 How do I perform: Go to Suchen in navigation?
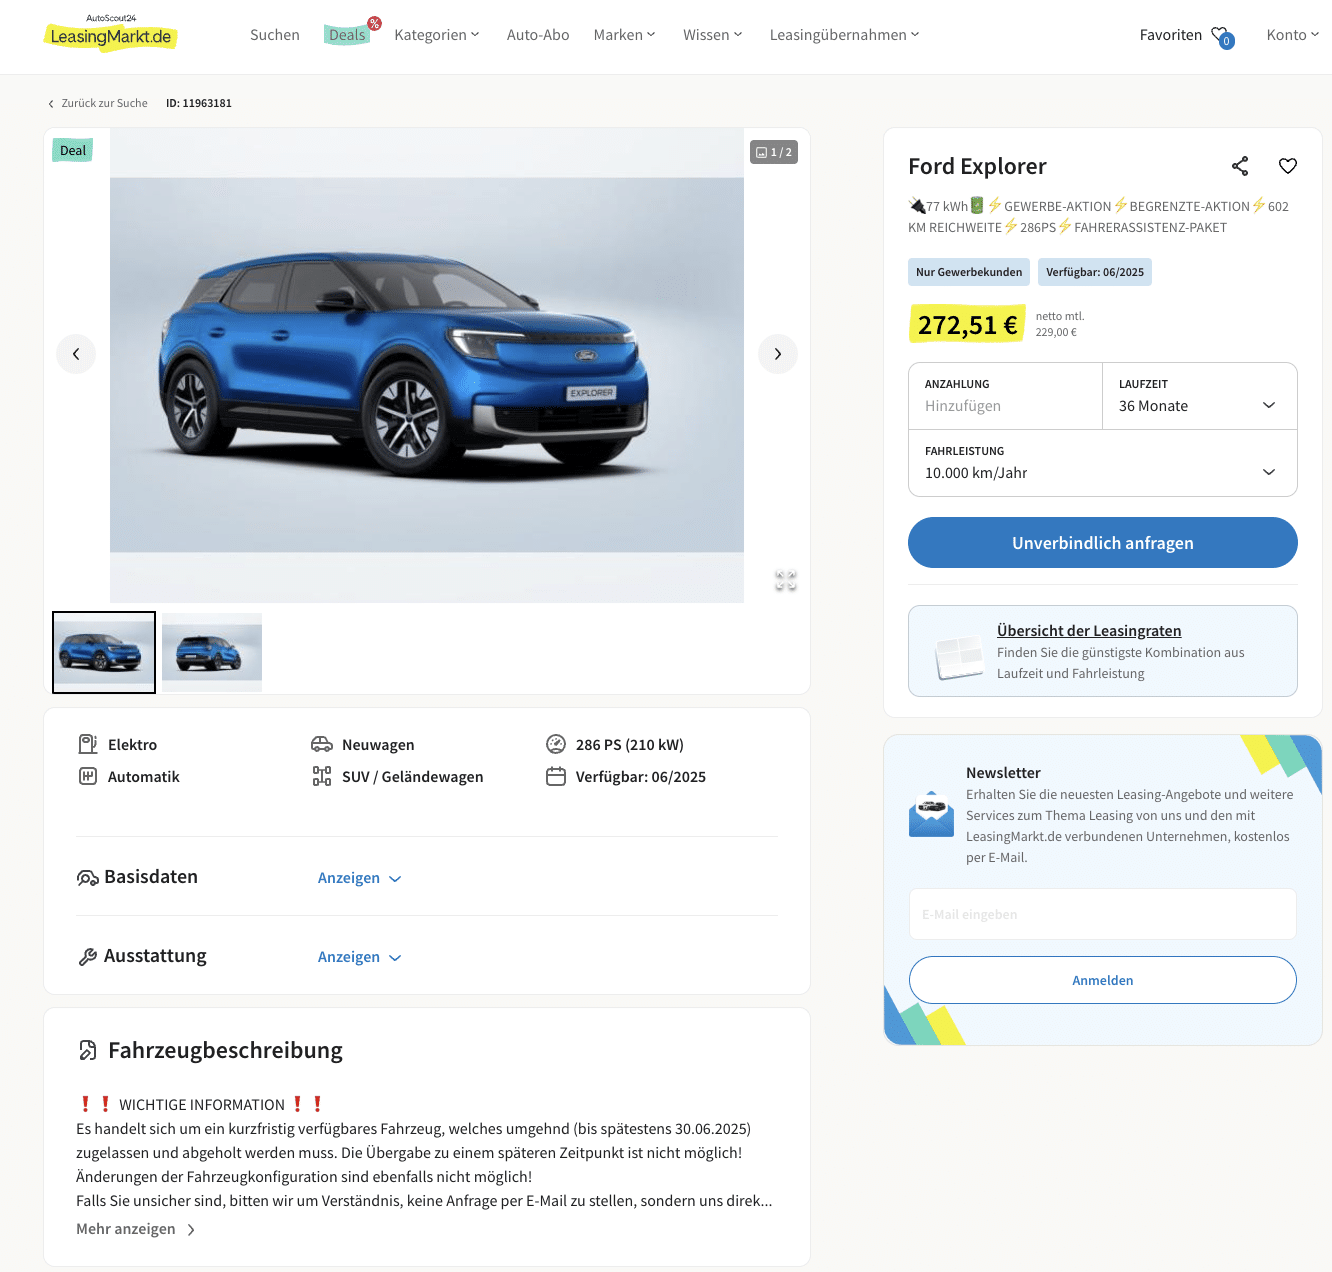click(x=275, y=35)
